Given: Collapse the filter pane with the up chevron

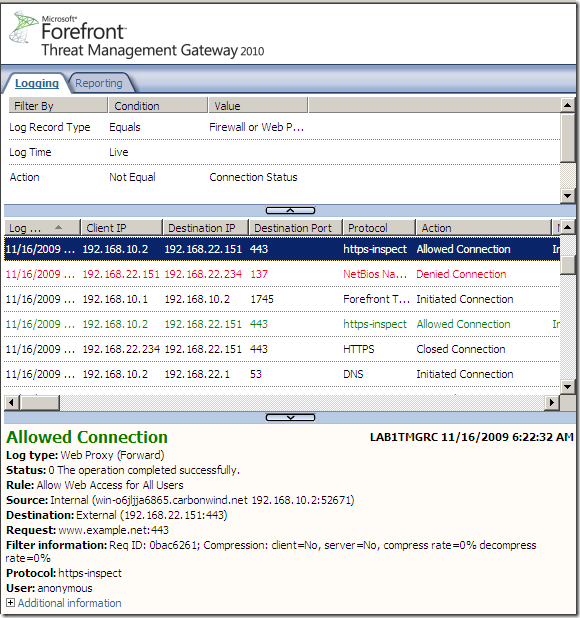Looking at the screenshot, I should (290, 210).
